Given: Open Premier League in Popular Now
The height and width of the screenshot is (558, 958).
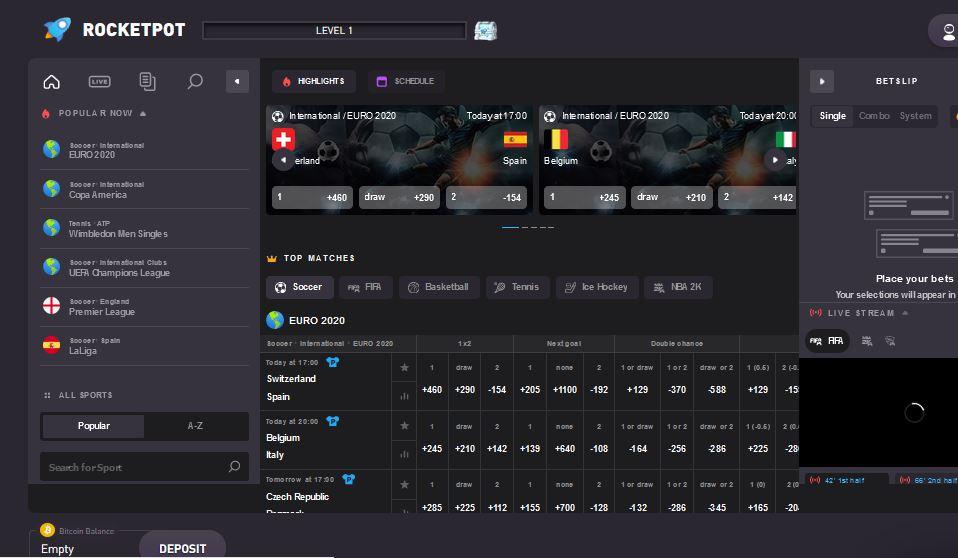Looking at the screenshot, I should click(145, 307).
